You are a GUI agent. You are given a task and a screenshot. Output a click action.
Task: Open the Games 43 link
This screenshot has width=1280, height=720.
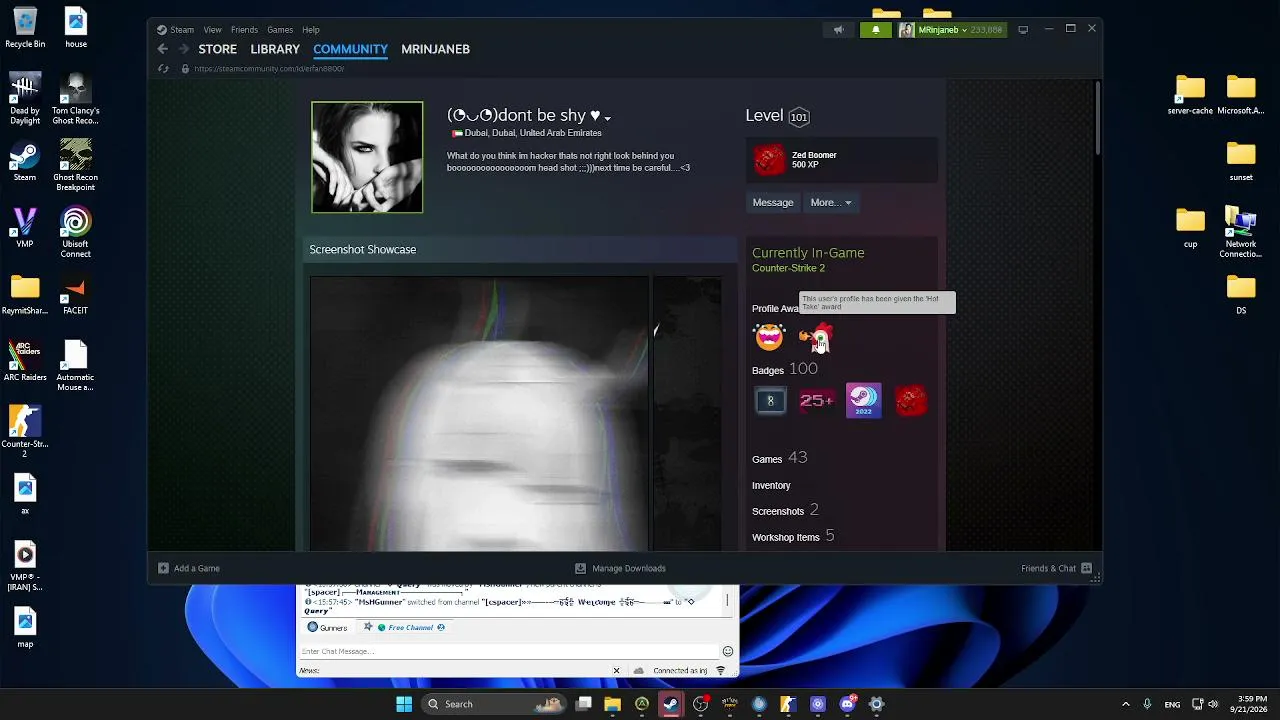[x=780, y=458]
